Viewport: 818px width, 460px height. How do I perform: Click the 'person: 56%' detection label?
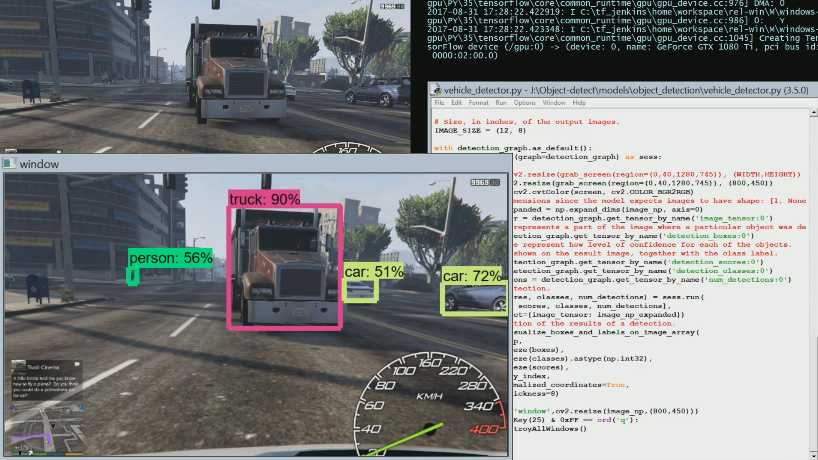click(x=170, y=258)
